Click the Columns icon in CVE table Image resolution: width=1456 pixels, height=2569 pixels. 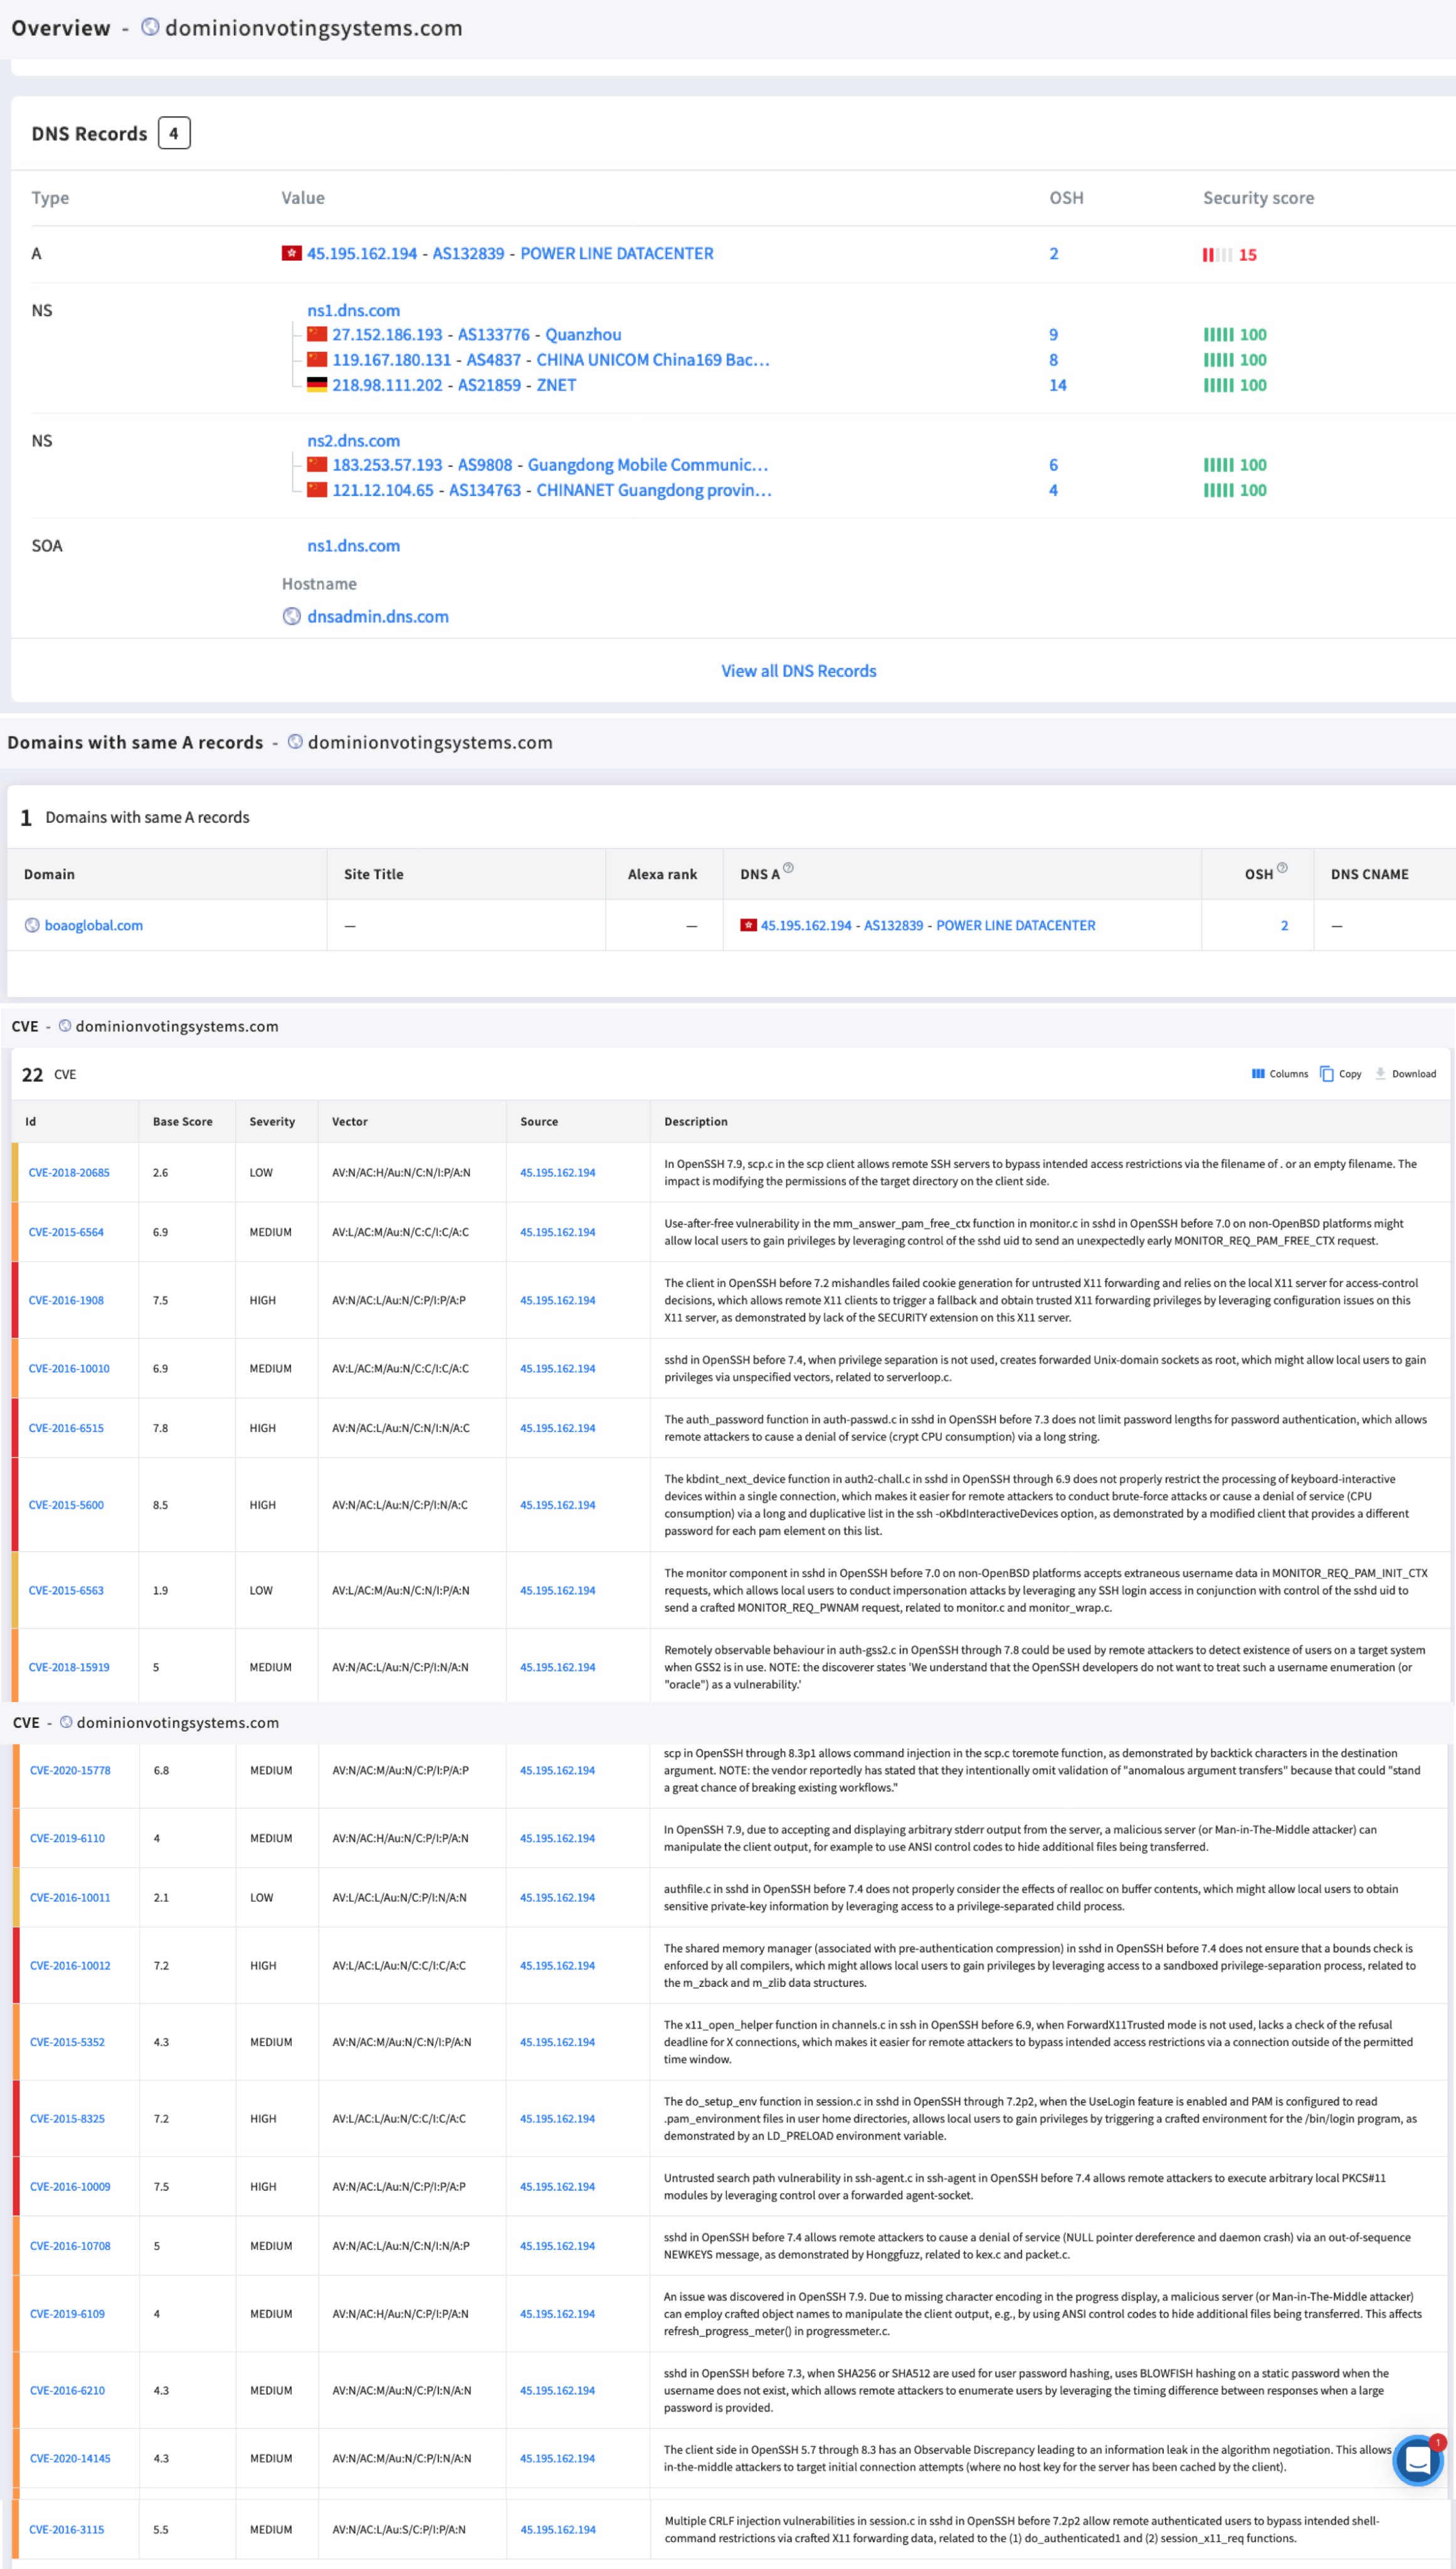point(1258,1073)
